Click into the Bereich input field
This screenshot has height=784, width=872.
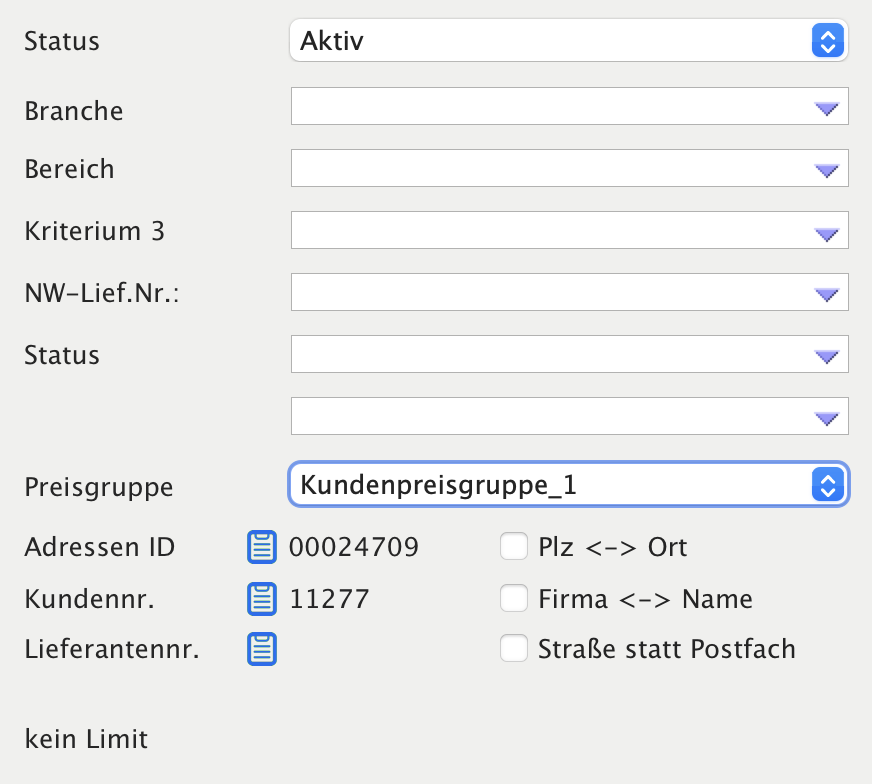pyautogui.click(x=550, y=169)
